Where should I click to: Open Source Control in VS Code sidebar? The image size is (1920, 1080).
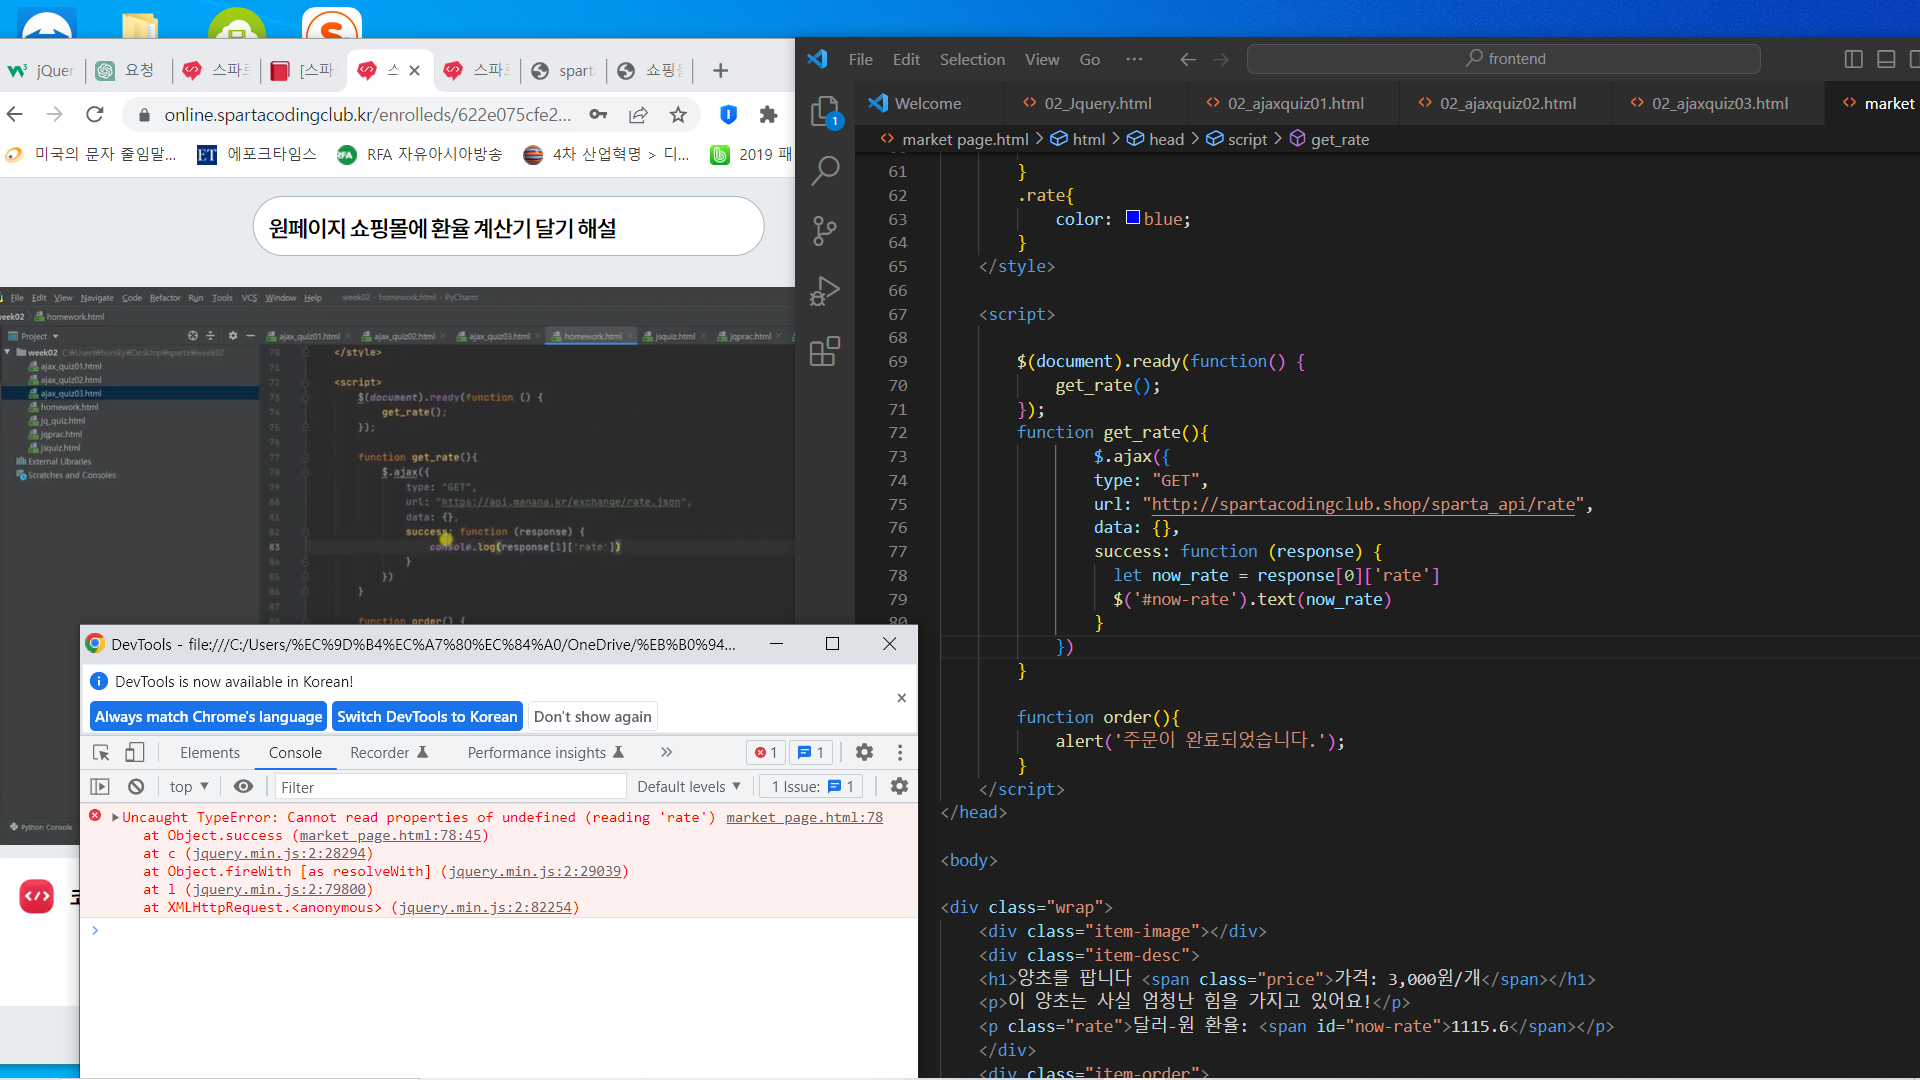pos(825,231)
